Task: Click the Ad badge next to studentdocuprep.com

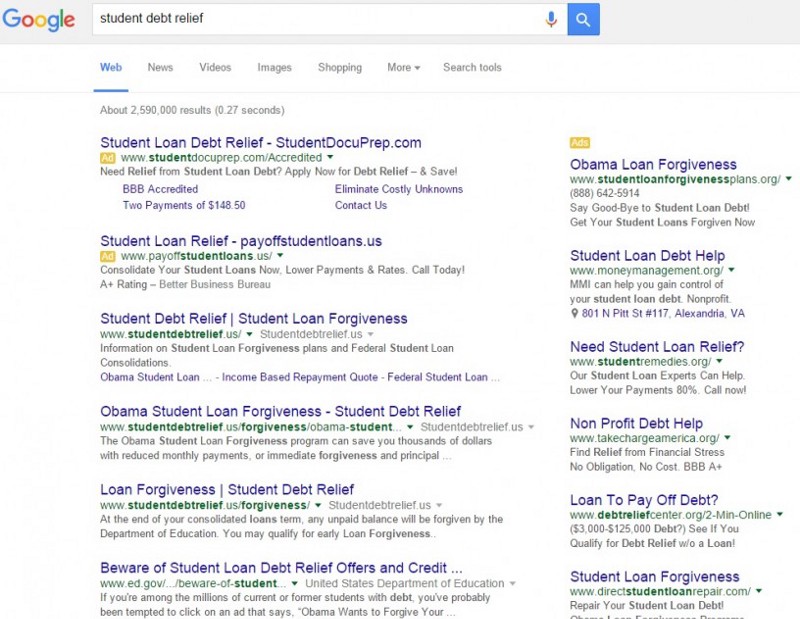Action: (108, 158)
